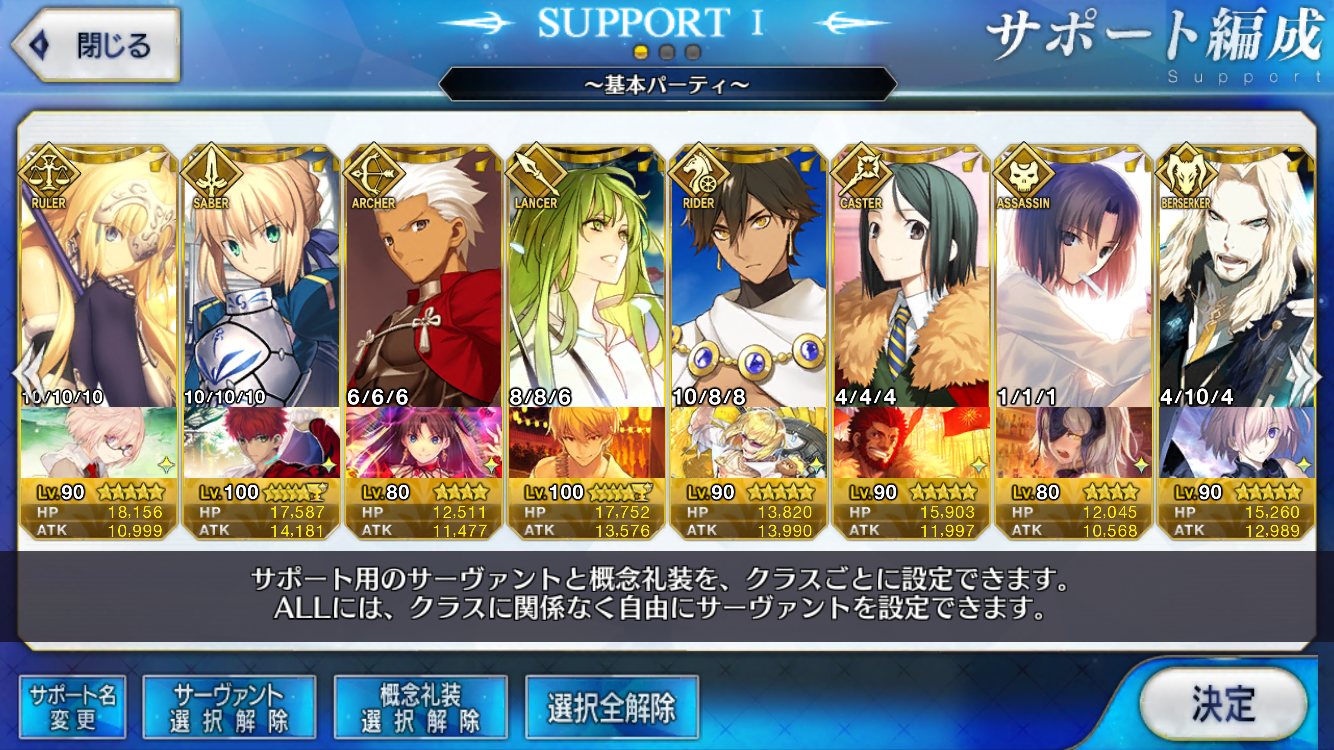Go to the second support page dot
Image resolution: width=1334 pixels, height=750 pixels.
pos(667,52)
